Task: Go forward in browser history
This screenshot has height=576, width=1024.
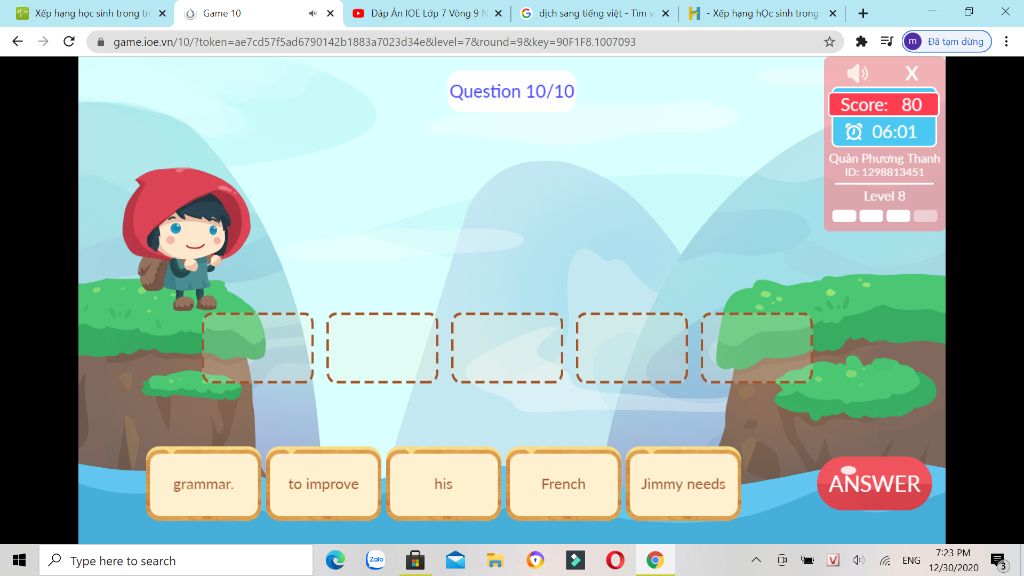Action: 43,41
